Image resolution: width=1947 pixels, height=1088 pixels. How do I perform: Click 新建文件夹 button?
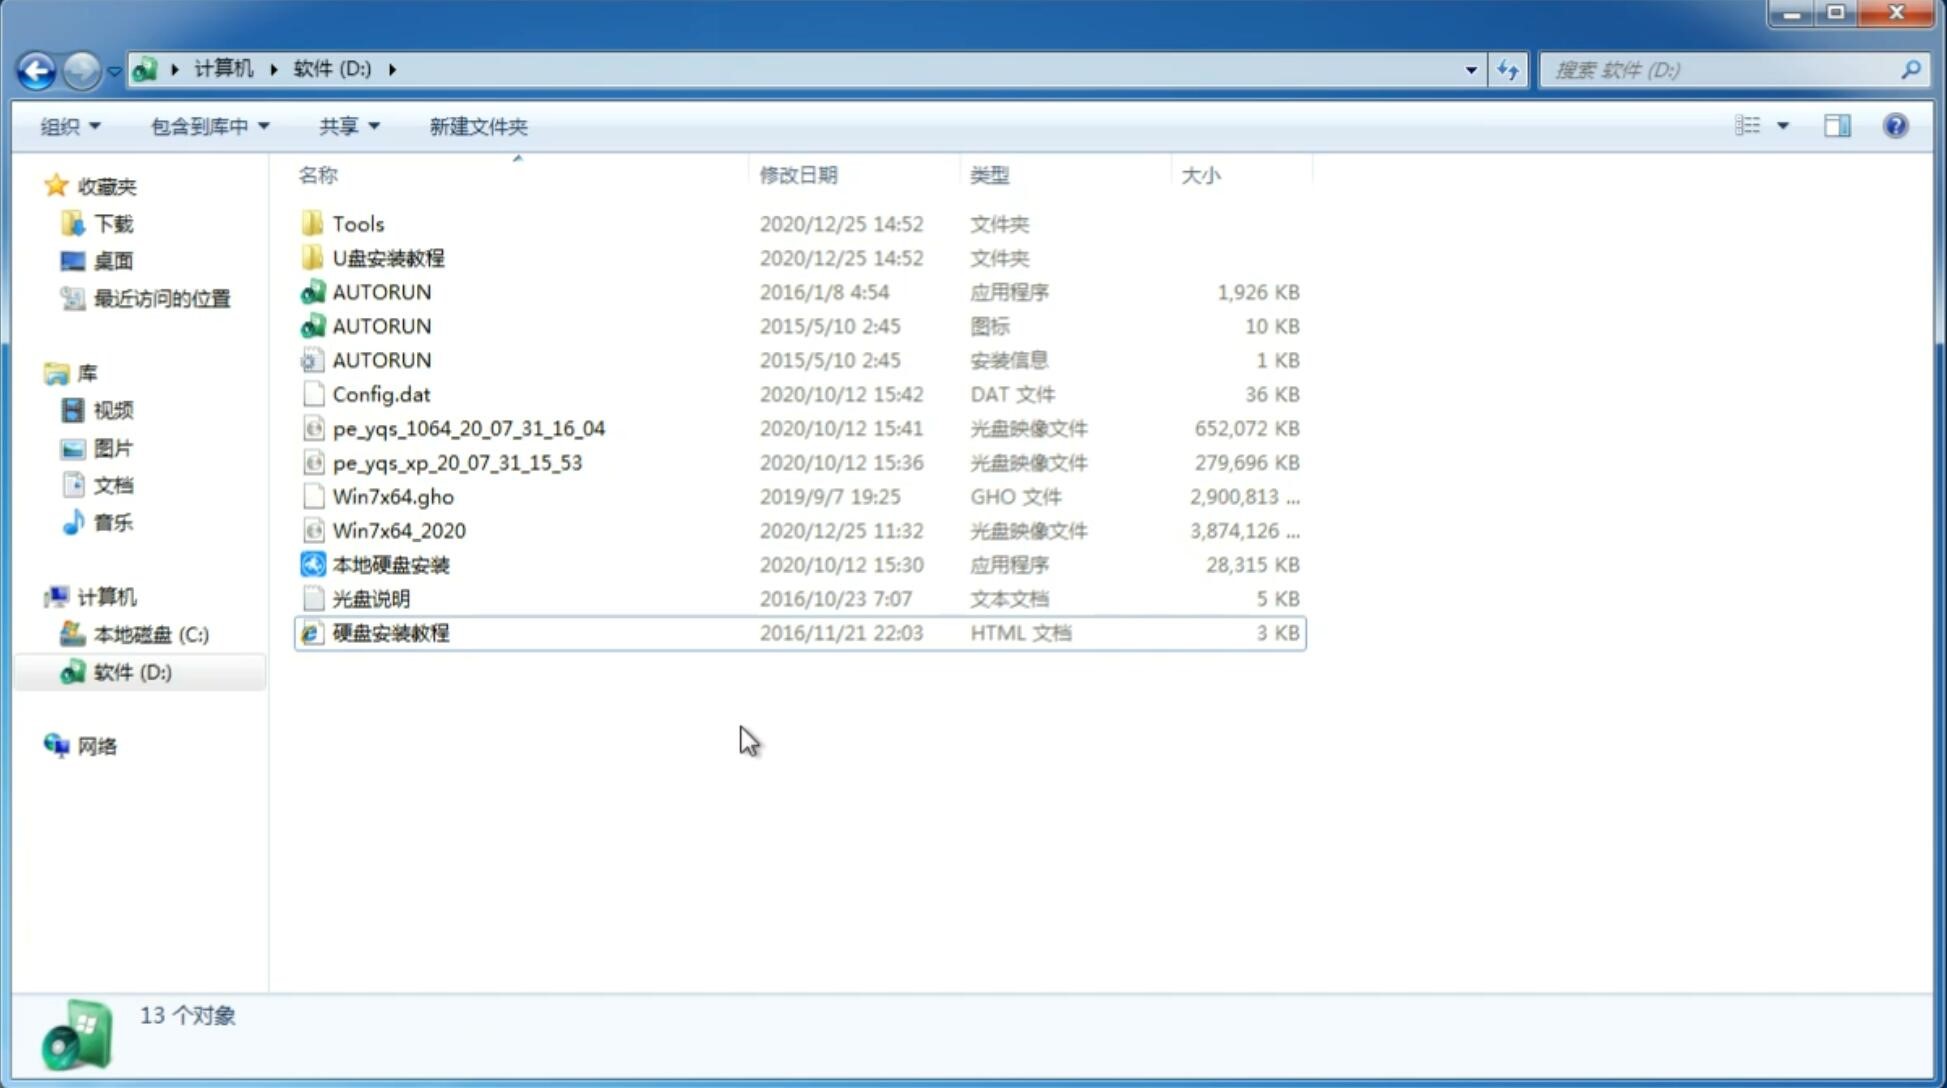pos(477,126)
